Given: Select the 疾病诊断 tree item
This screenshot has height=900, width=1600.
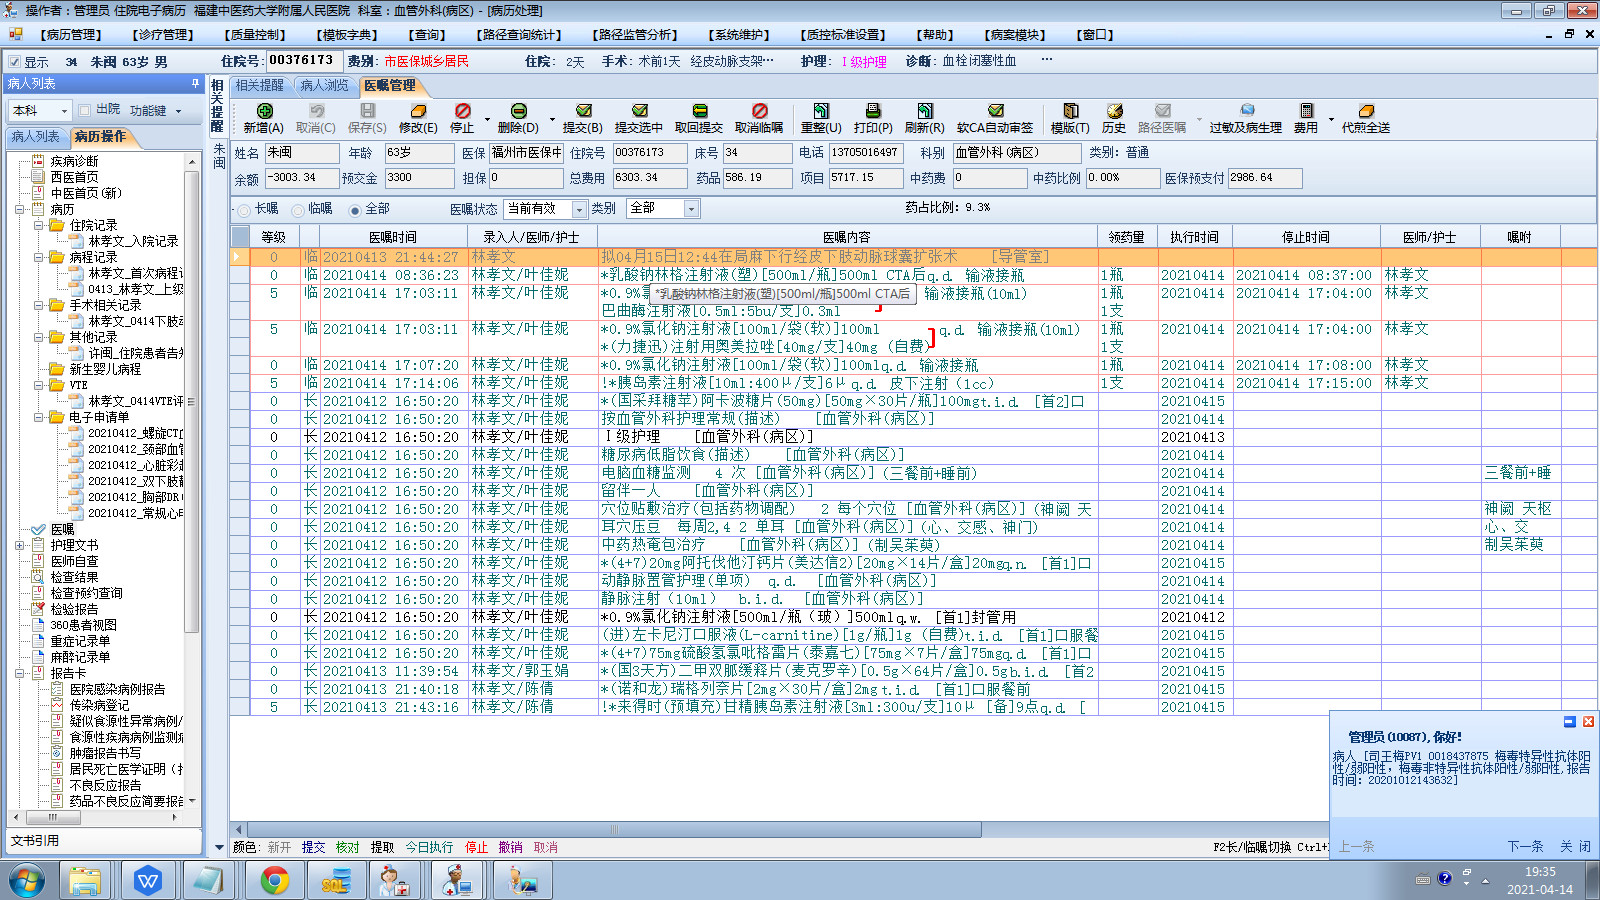Looking at the screenshot, I should coord(75,162).
